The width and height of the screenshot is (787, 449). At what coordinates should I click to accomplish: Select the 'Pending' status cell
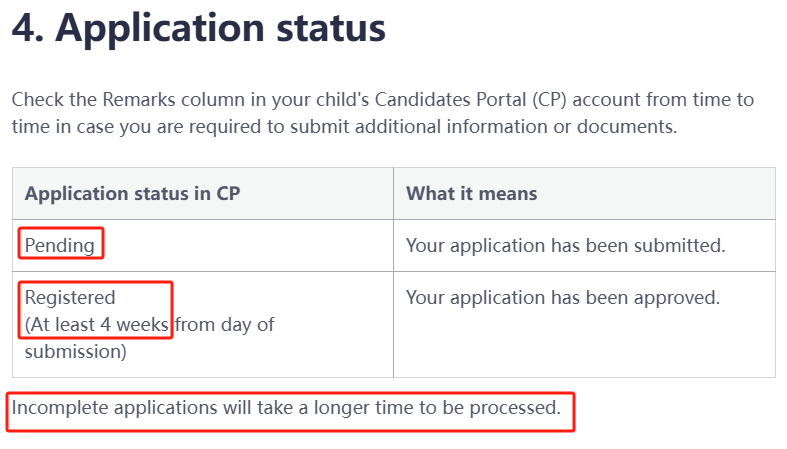(203, 245)
